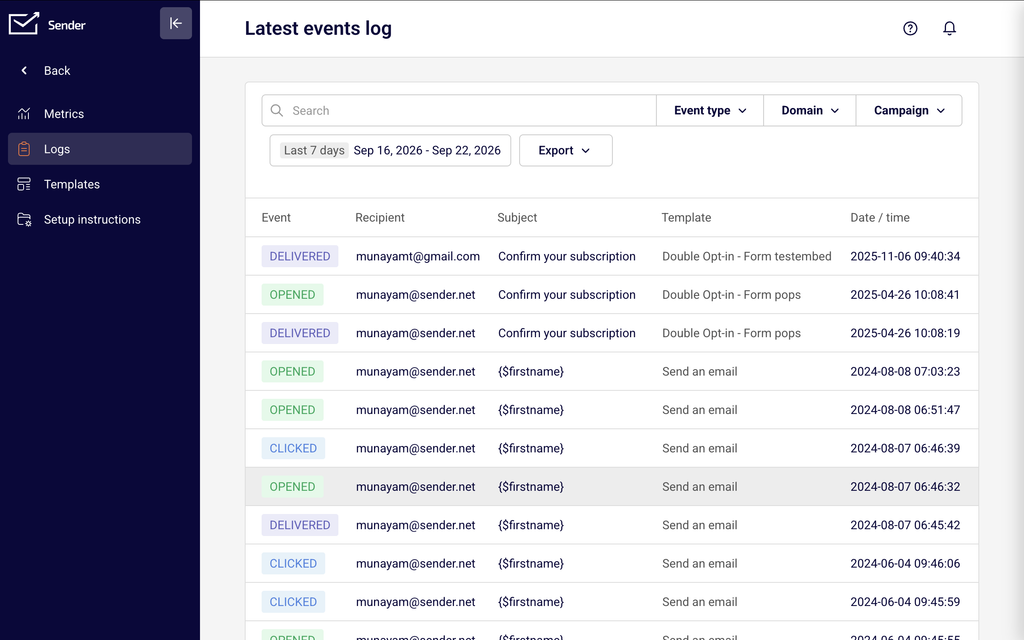Image resolution: width=1024 pixels, height=640 pixels.
Task: Click Send an email in 07:03:23 row
Action: [699, 372]
